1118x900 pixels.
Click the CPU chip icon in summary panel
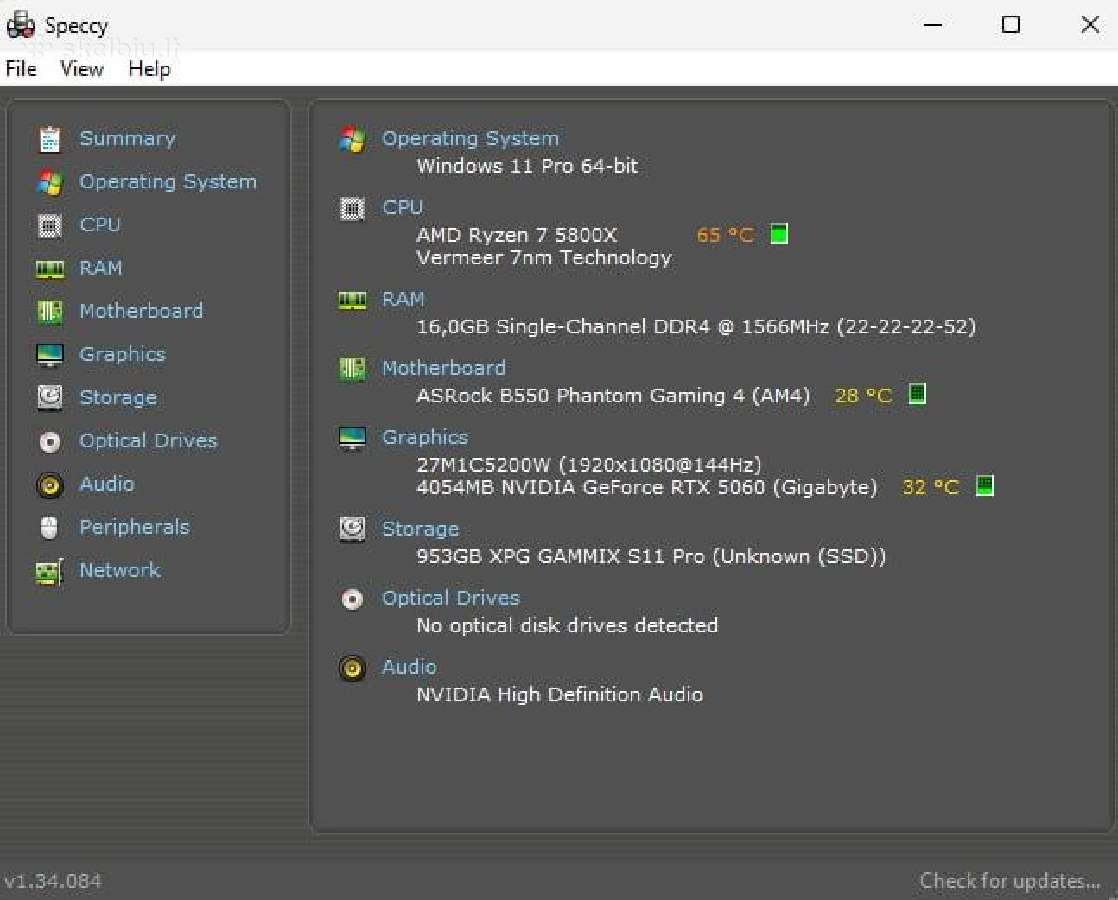point(352,208)
